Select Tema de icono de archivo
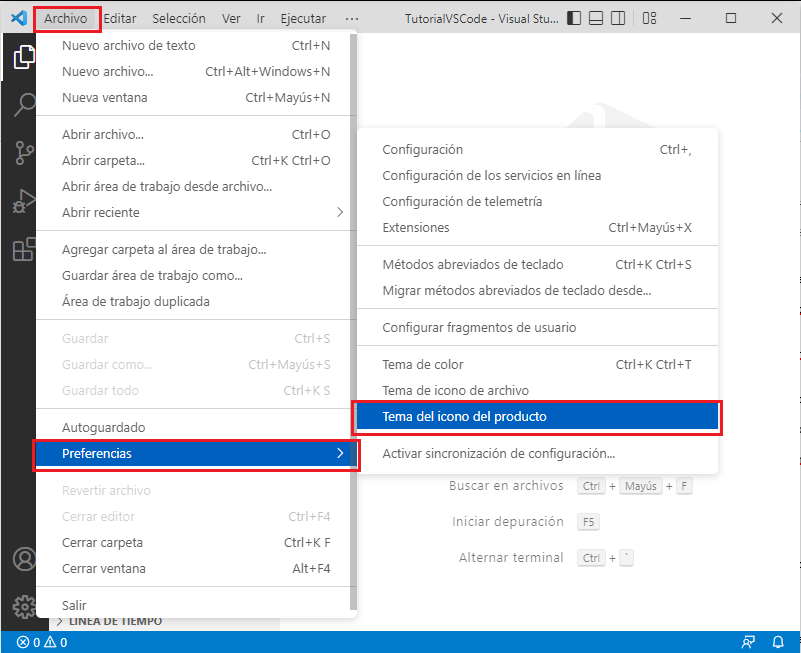Viewport: 801px width, 653px height. [x=537, y=391]
